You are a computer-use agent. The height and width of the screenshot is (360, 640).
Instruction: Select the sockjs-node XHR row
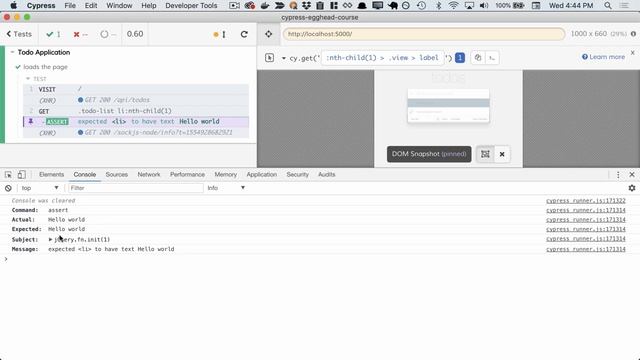[x=136, y=133]
